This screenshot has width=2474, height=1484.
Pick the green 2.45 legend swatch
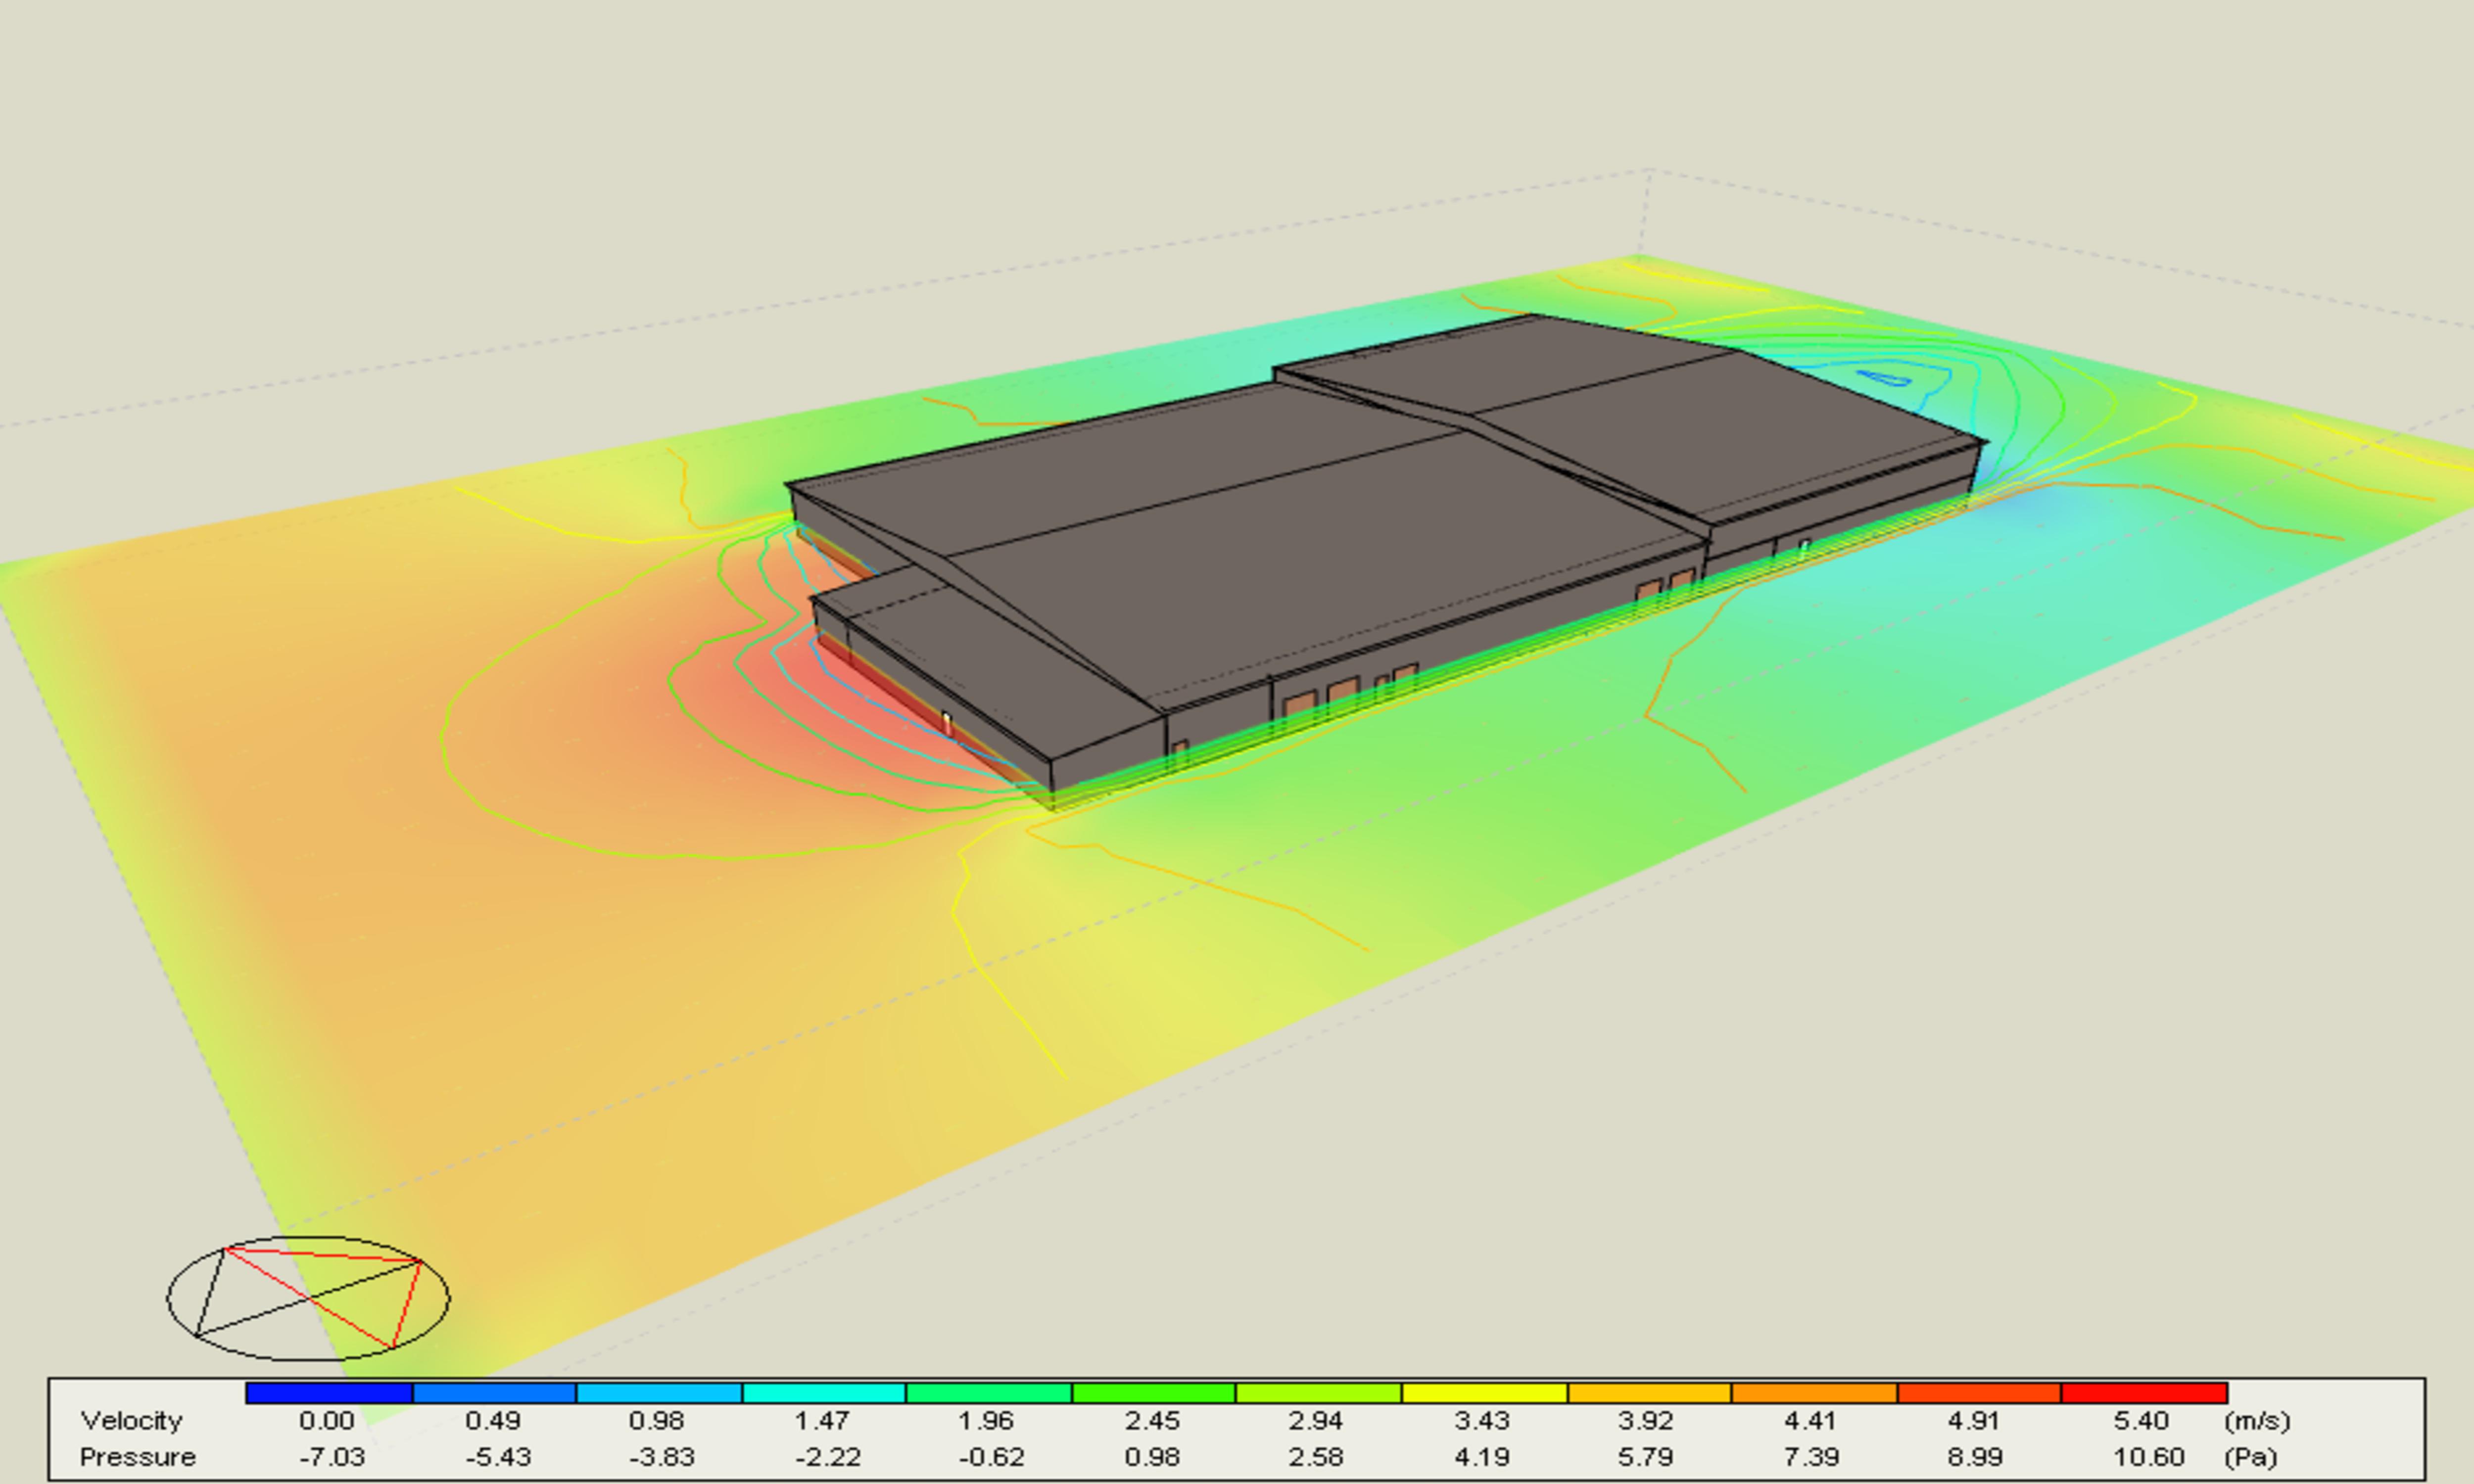click(1154, 1393)
